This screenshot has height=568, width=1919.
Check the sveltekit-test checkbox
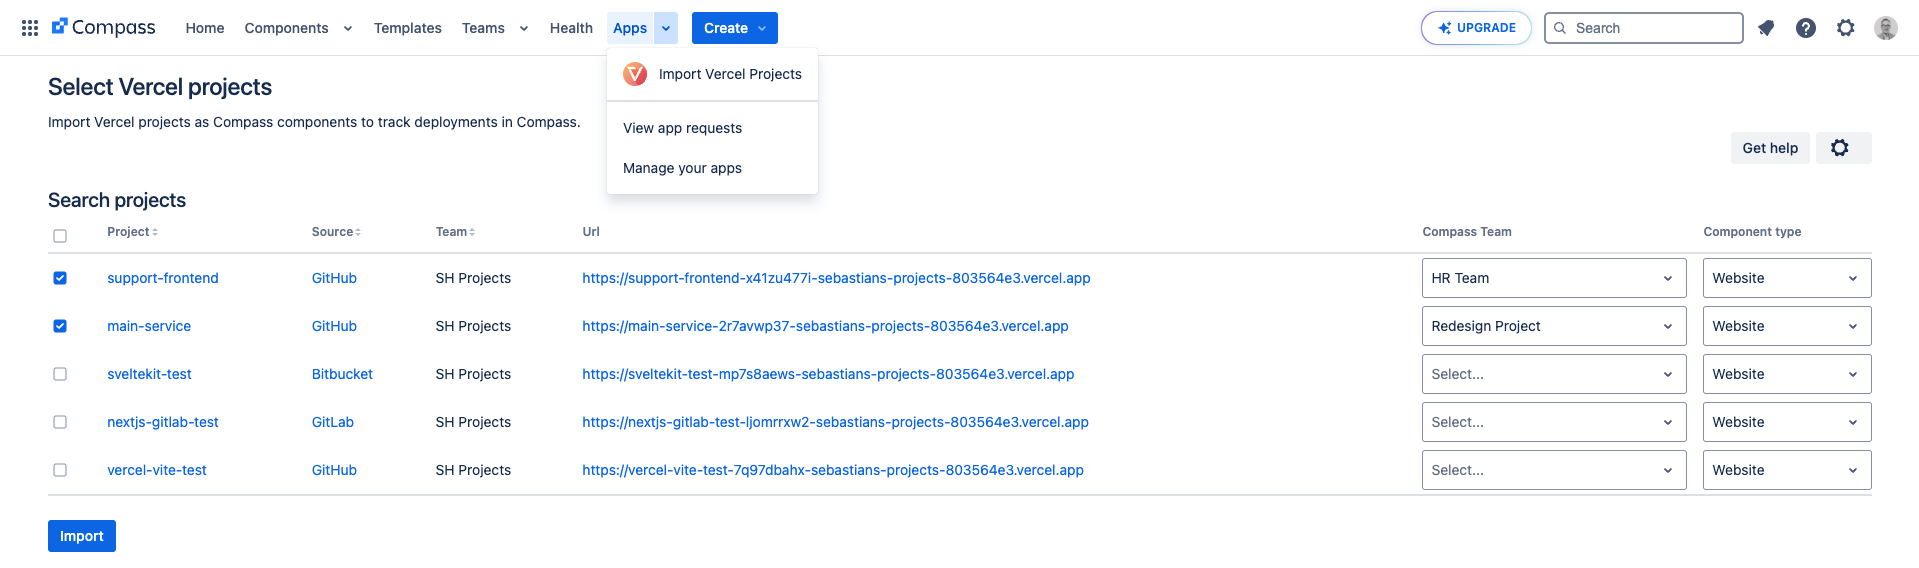click(60, 374)
